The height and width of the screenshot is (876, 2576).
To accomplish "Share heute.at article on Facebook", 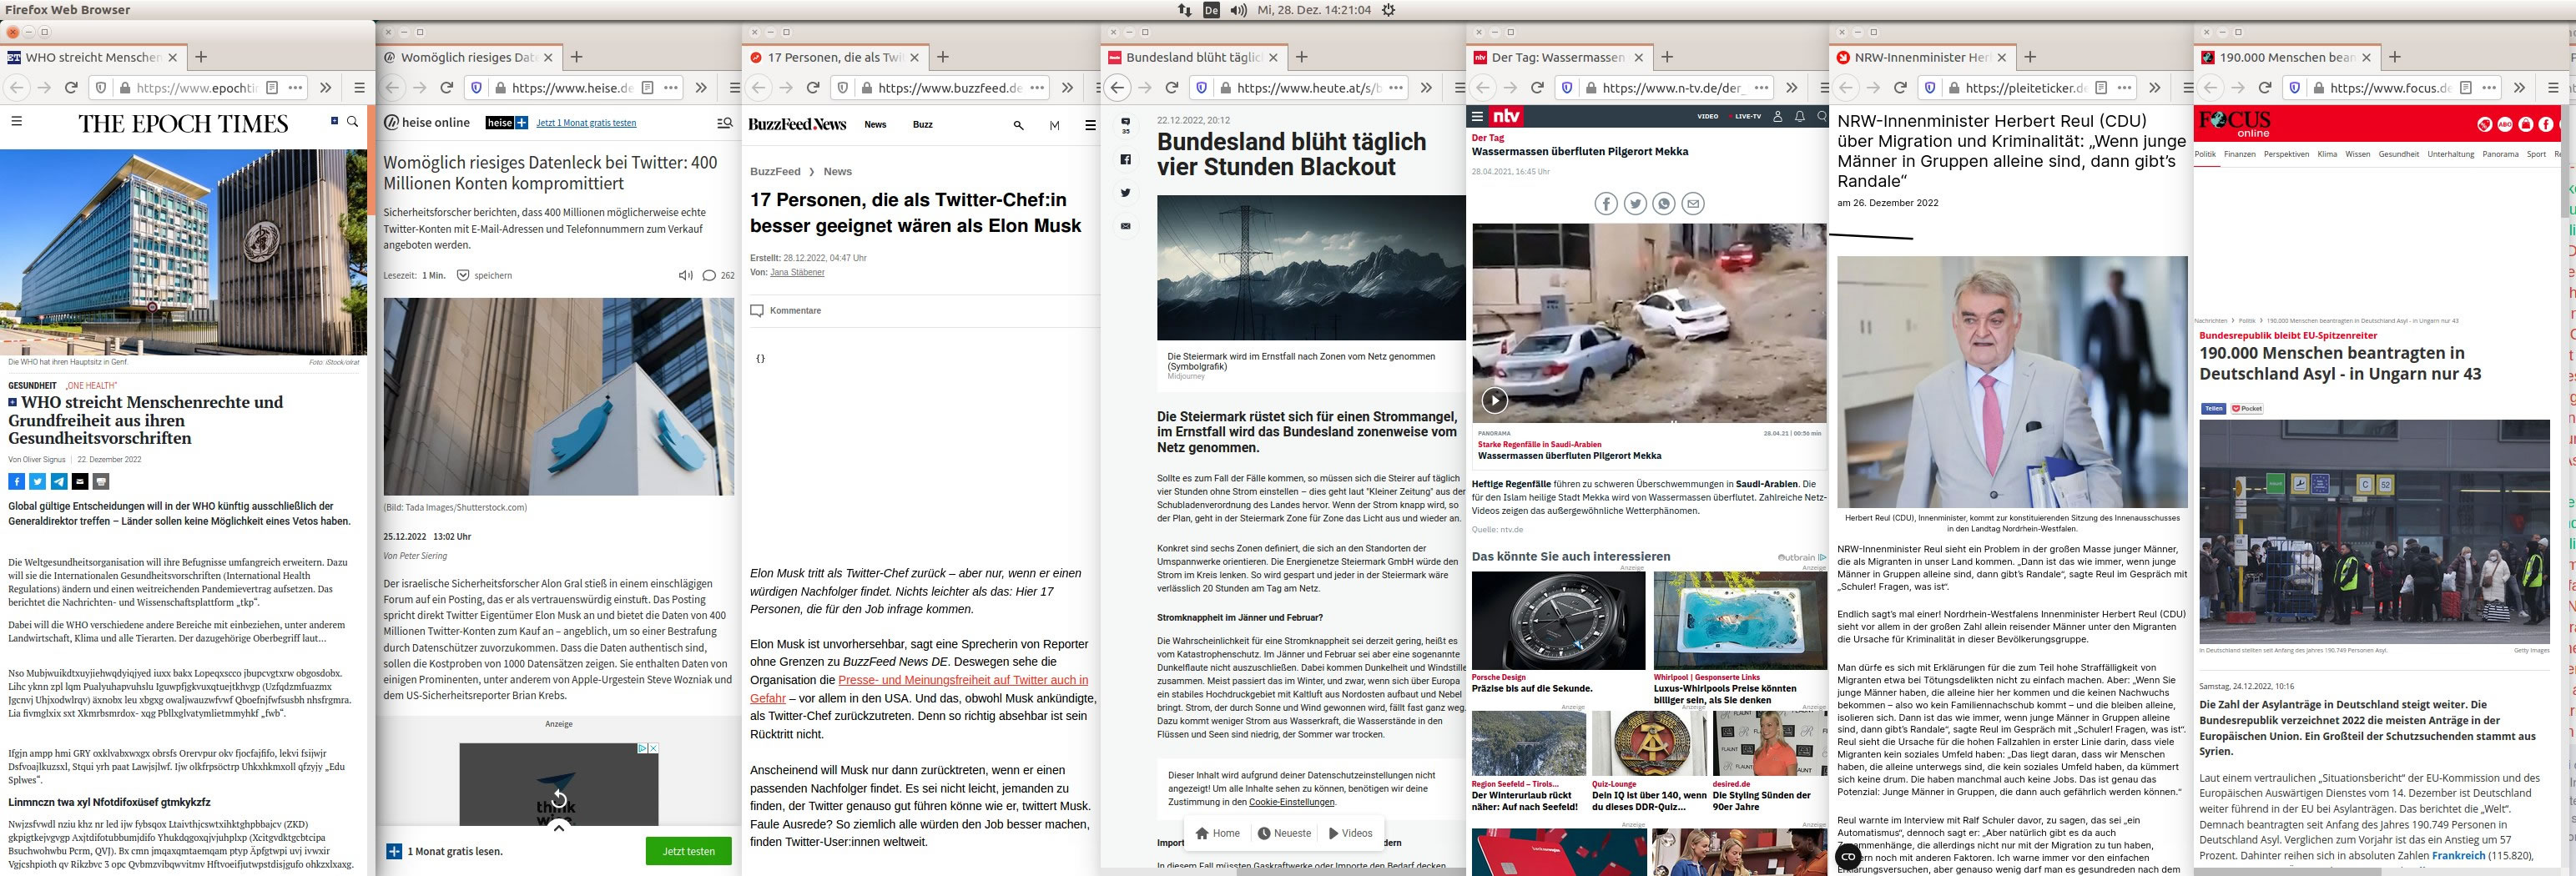I will pos(1125,159).
